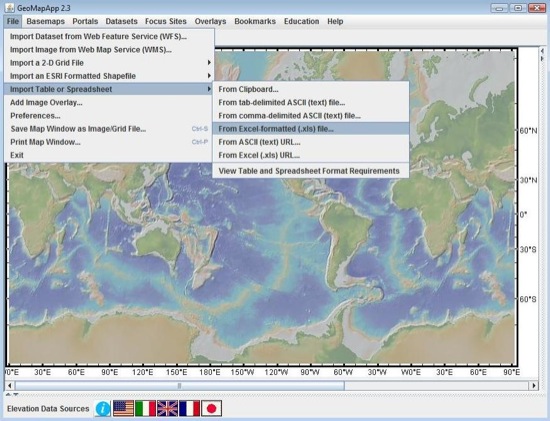Click the Elevation Data Sources label
The width and height of the screenshot is (550, 421).
pyautogui.click(x=48, y=409)
